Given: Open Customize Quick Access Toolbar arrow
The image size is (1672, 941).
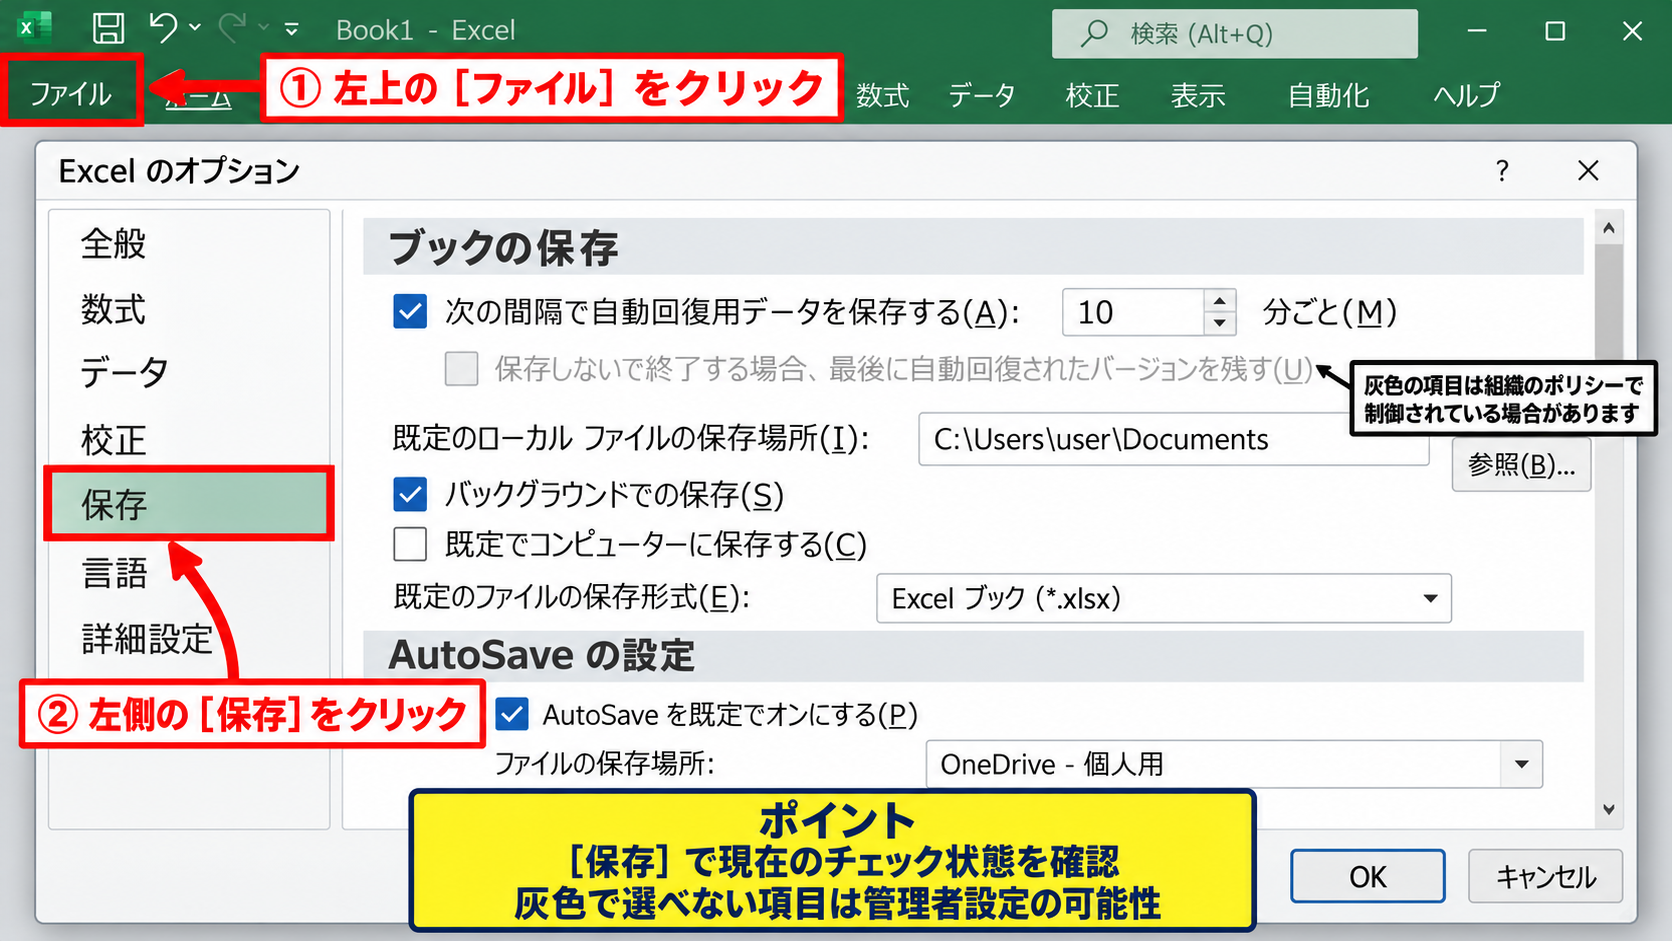Looking at the screenshot, I should pyautogui.click(x=292, y=30).
